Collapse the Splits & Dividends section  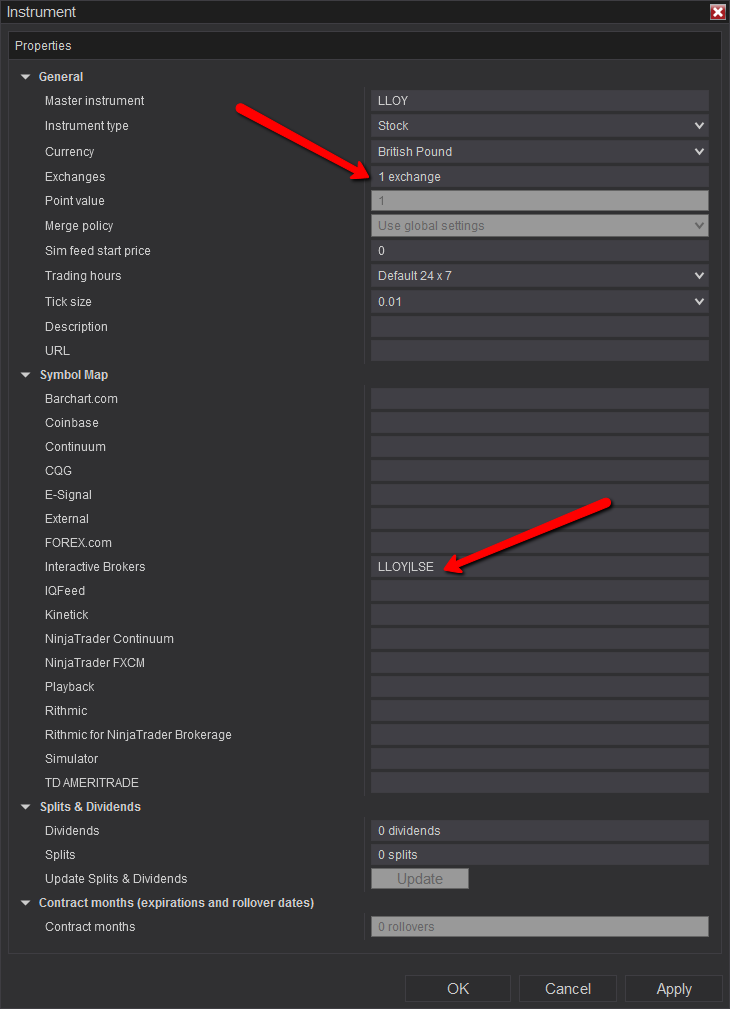pos(26,807)
